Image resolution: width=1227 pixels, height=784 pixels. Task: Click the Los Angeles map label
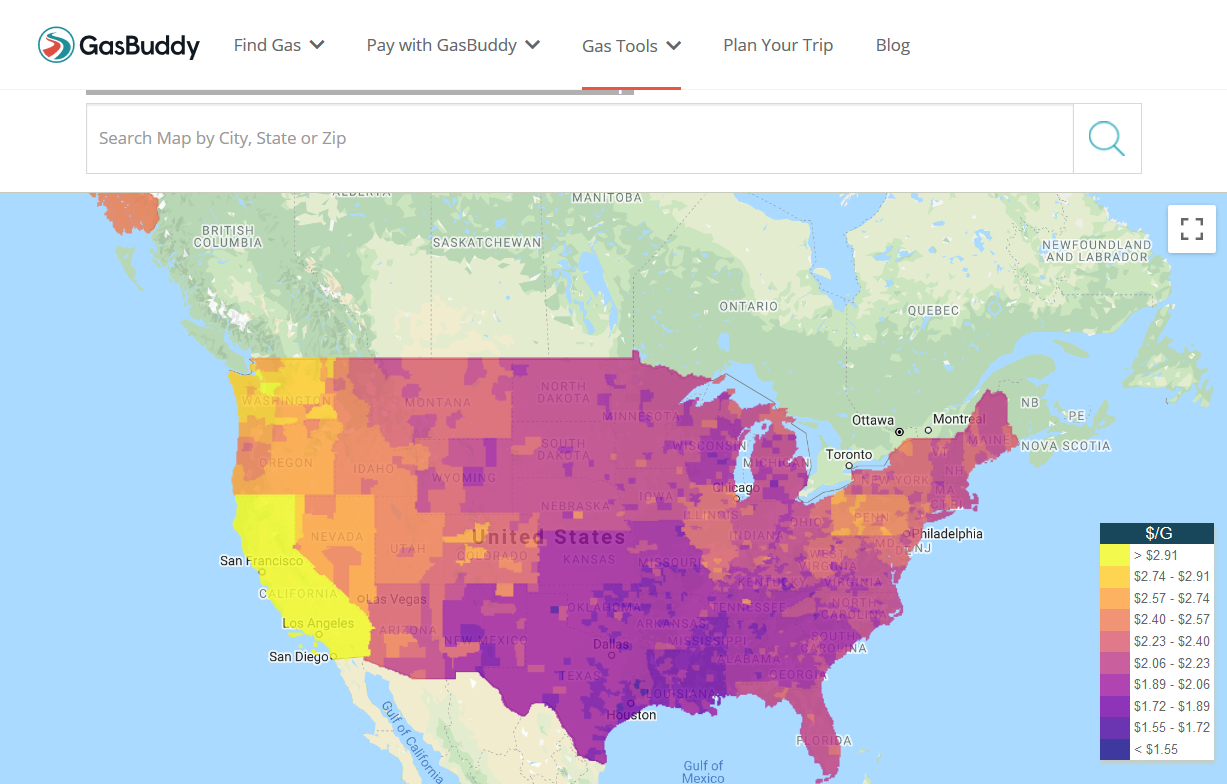point(318,624)
